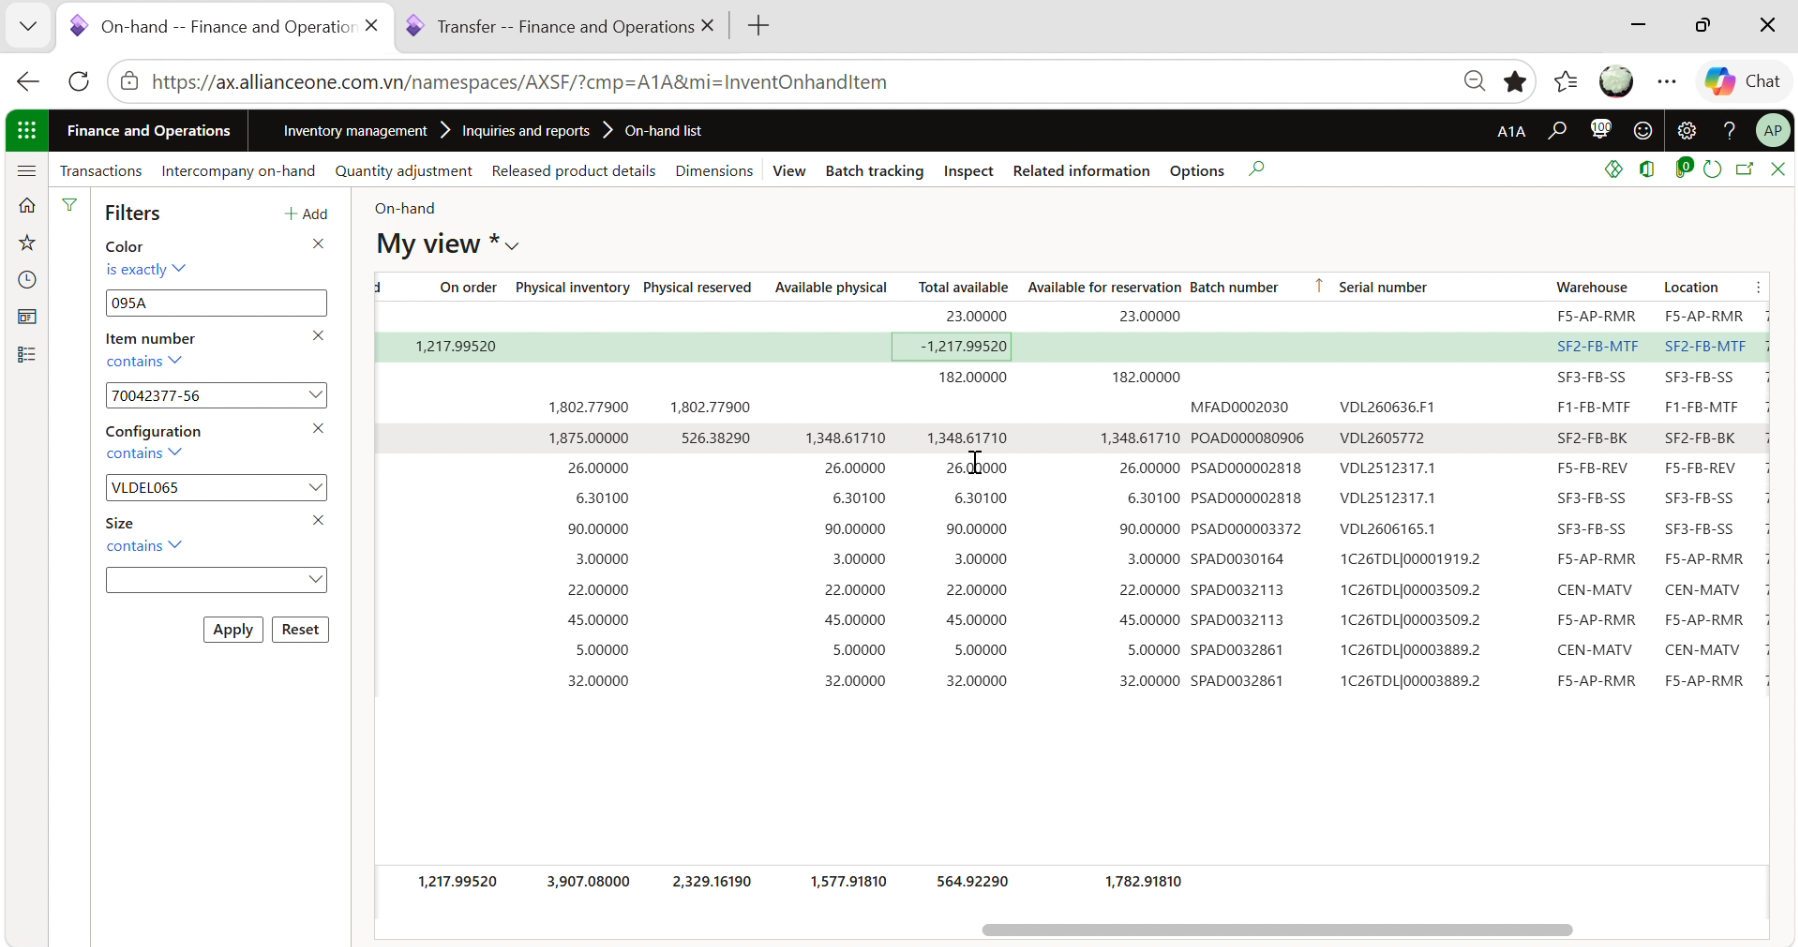Refresh the On-hand page
Viewport: 1798px width, 947px height.
pyautogui.click(x=1712, y=169)
